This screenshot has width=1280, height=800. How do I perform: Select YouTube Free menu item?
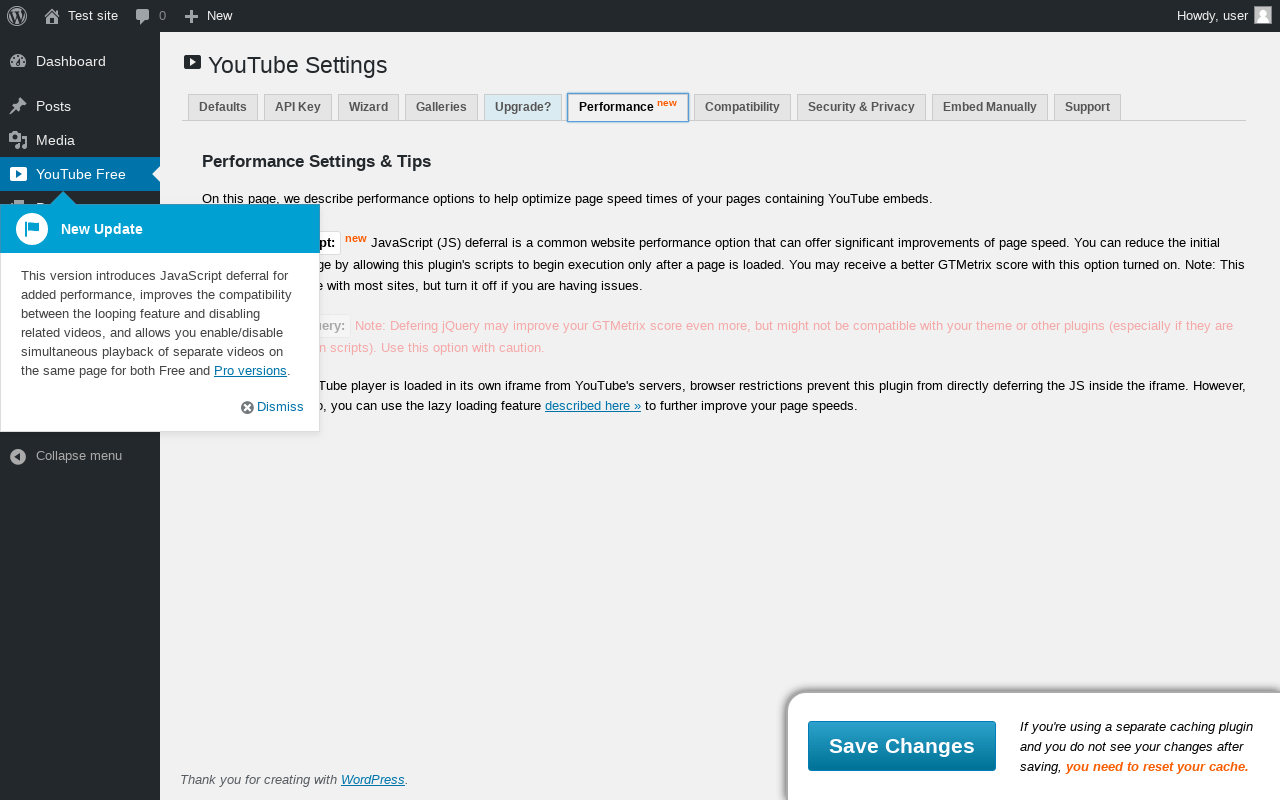pos(80,174)
